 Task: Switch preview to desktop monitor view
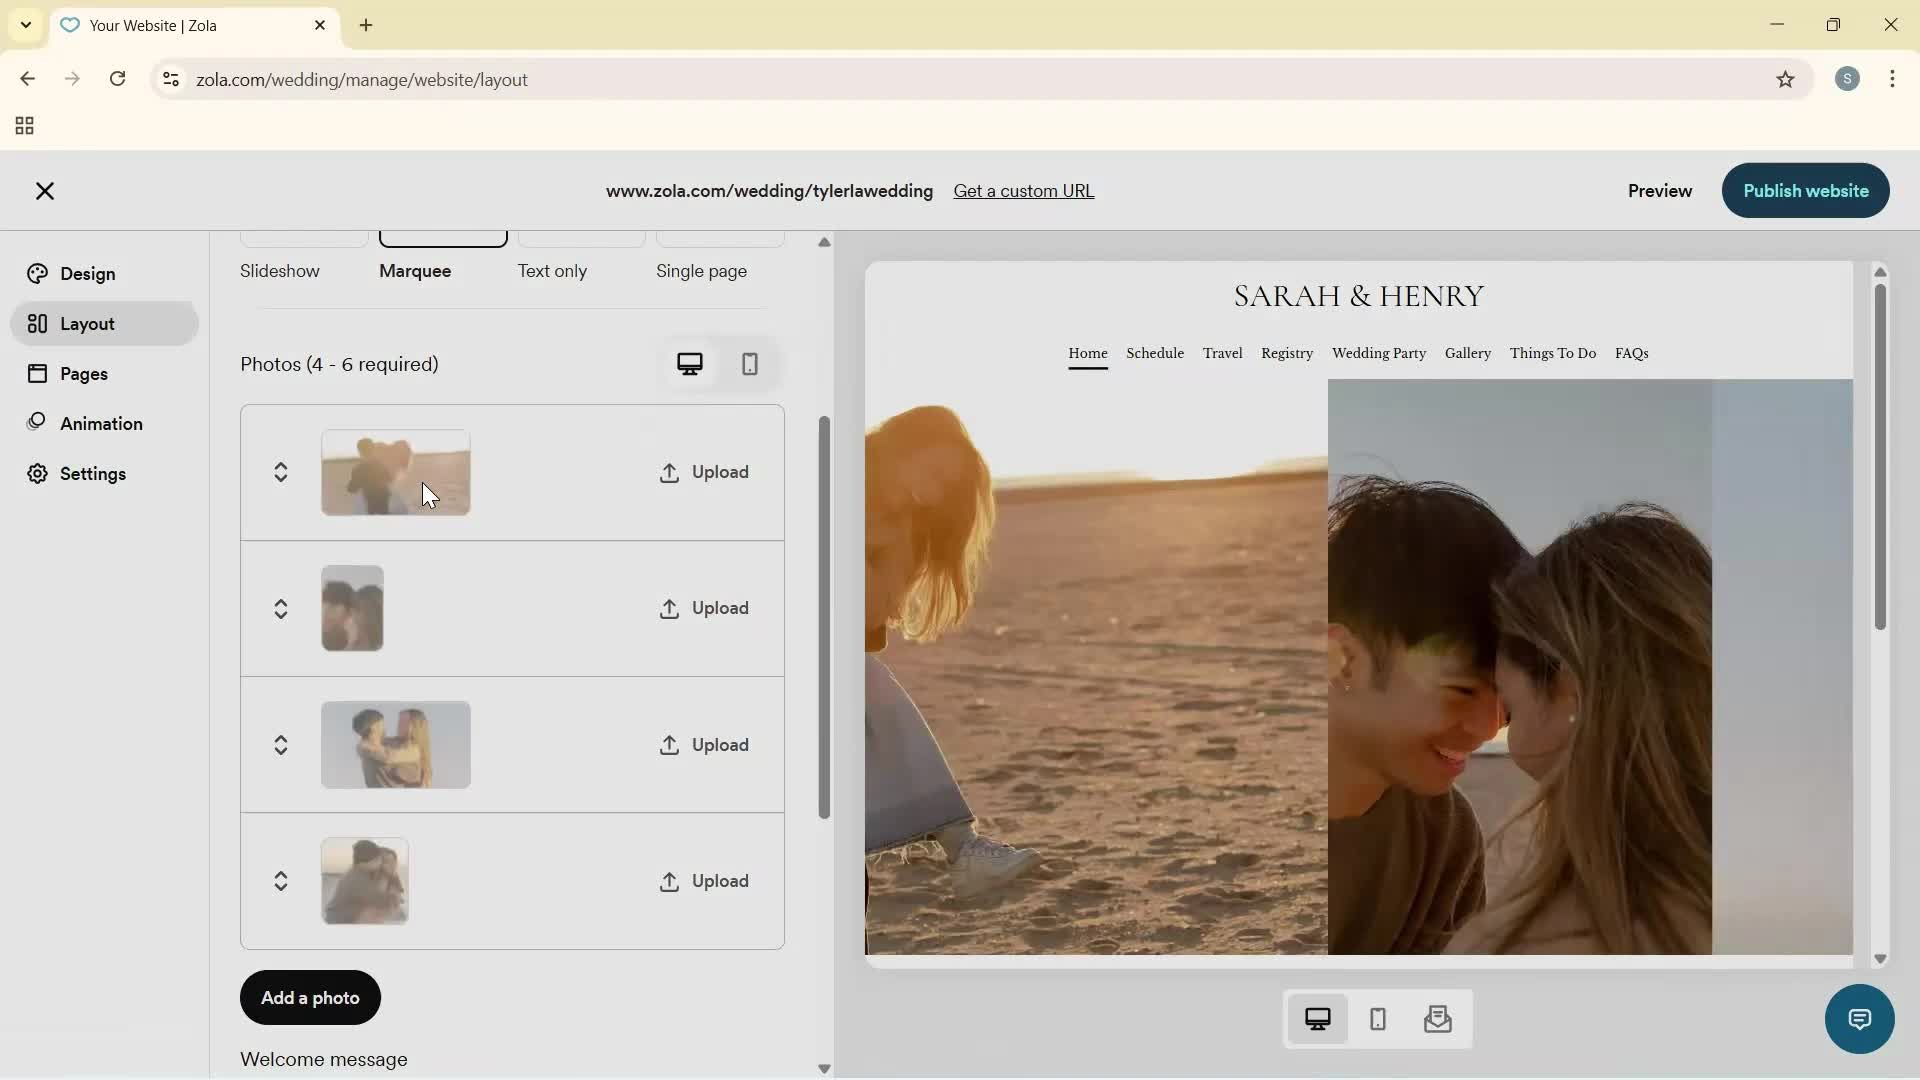point(1318,1019)
